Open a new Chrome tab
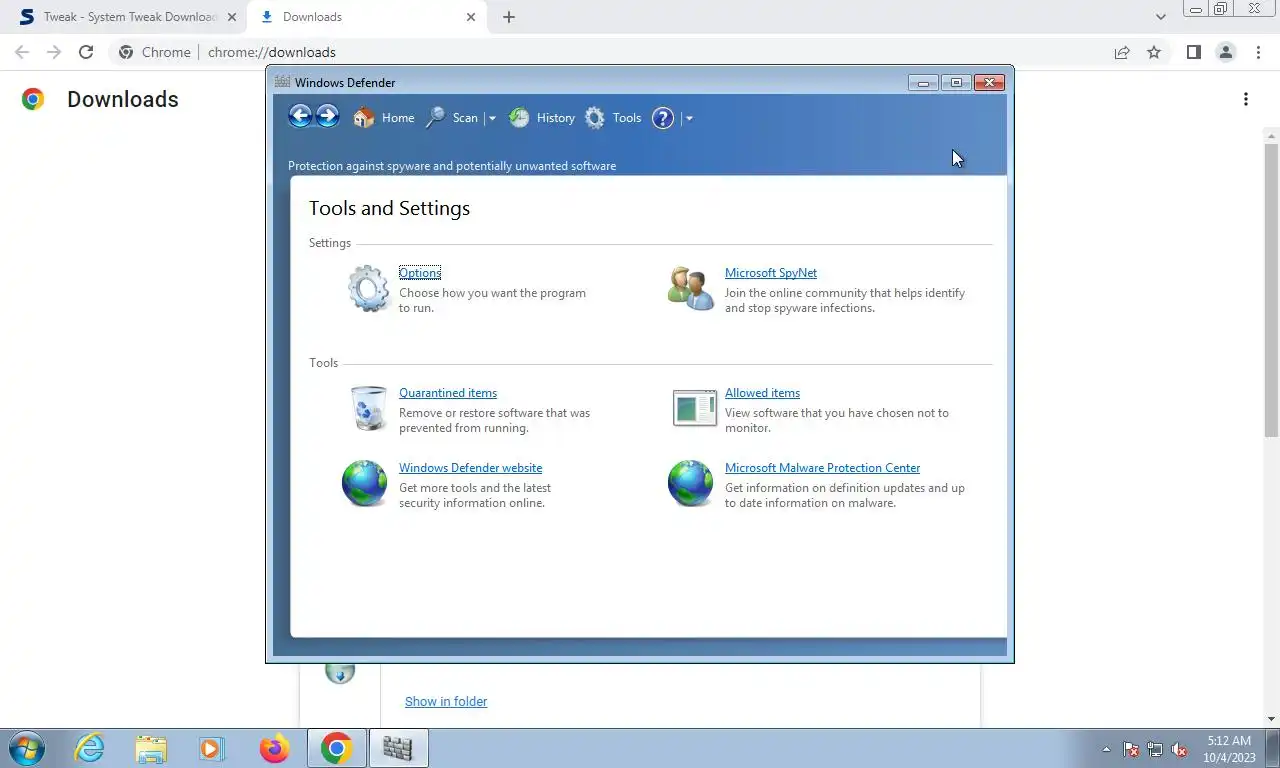The image size is (1280, 768). click(509, 17)
